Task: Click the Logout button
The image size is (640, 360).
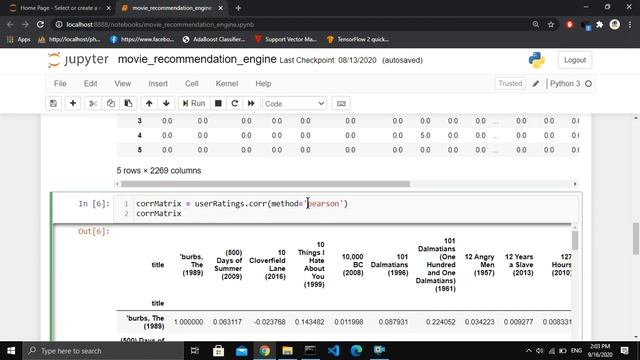Action: click(575, 60)
